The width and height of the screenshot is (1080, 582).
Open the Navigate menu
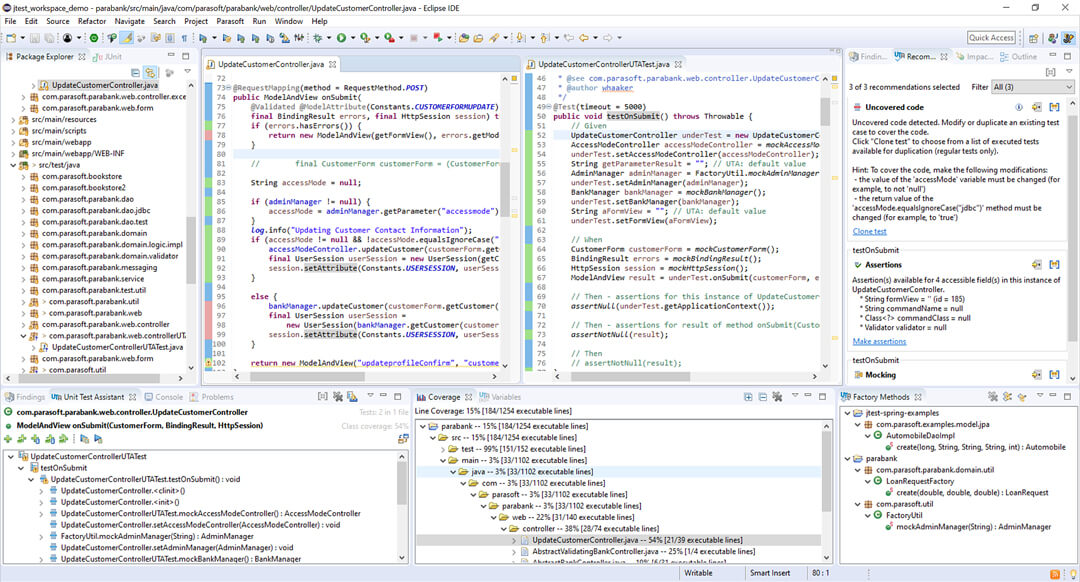click(129, 21)
